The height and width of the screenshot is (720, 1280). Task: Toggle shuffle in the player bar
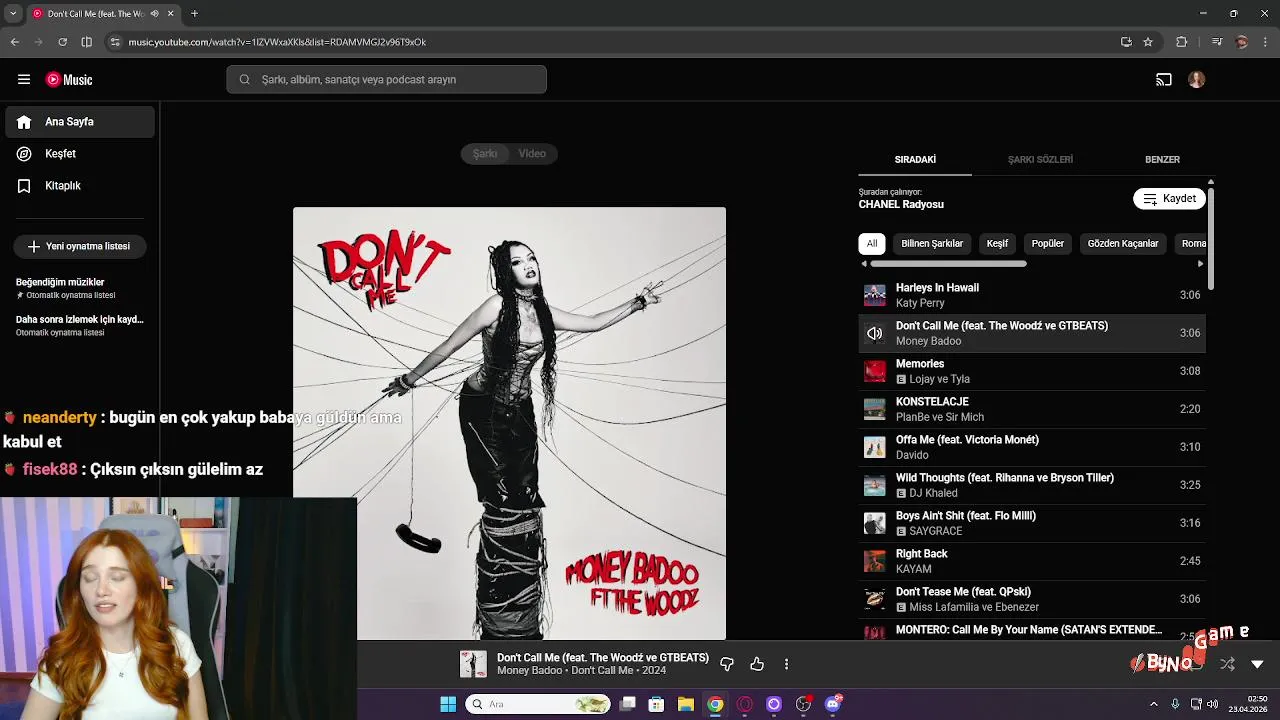coord(1228,664)
